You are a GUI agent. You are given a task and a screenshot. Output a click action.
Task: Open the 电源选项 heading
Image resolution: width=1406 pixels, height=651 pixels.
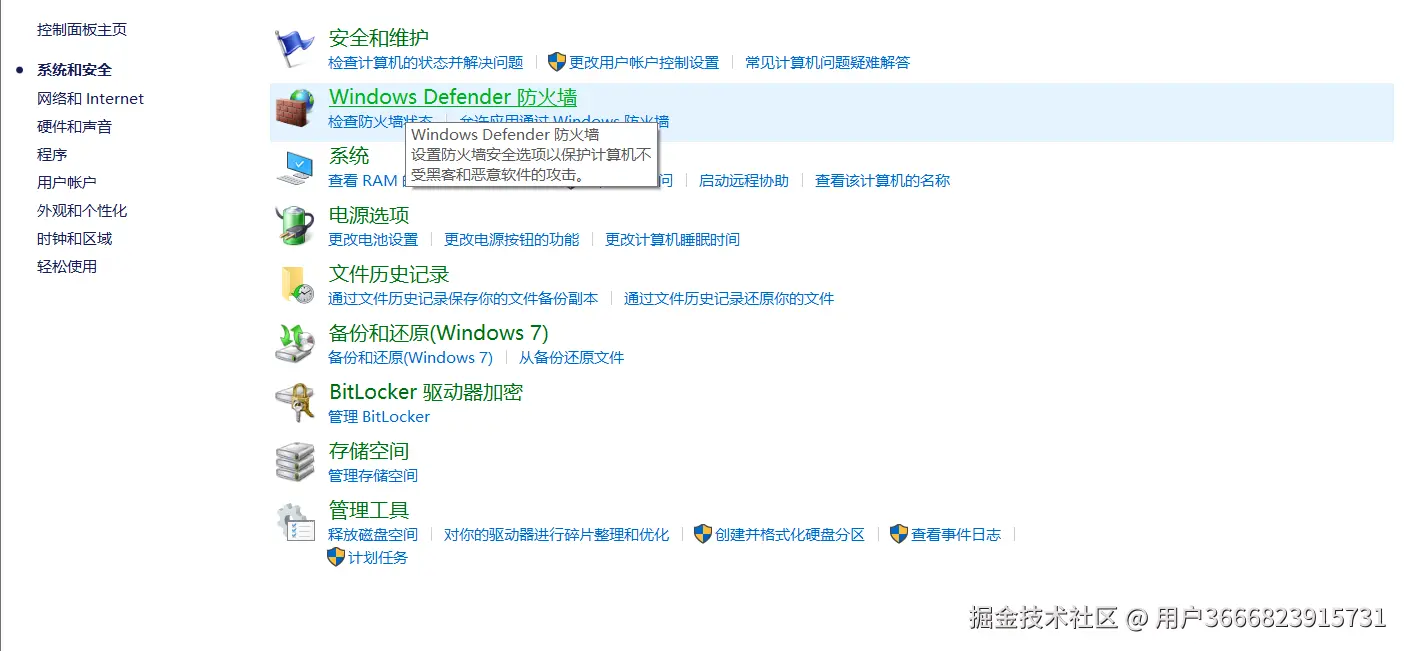point(369,215)
